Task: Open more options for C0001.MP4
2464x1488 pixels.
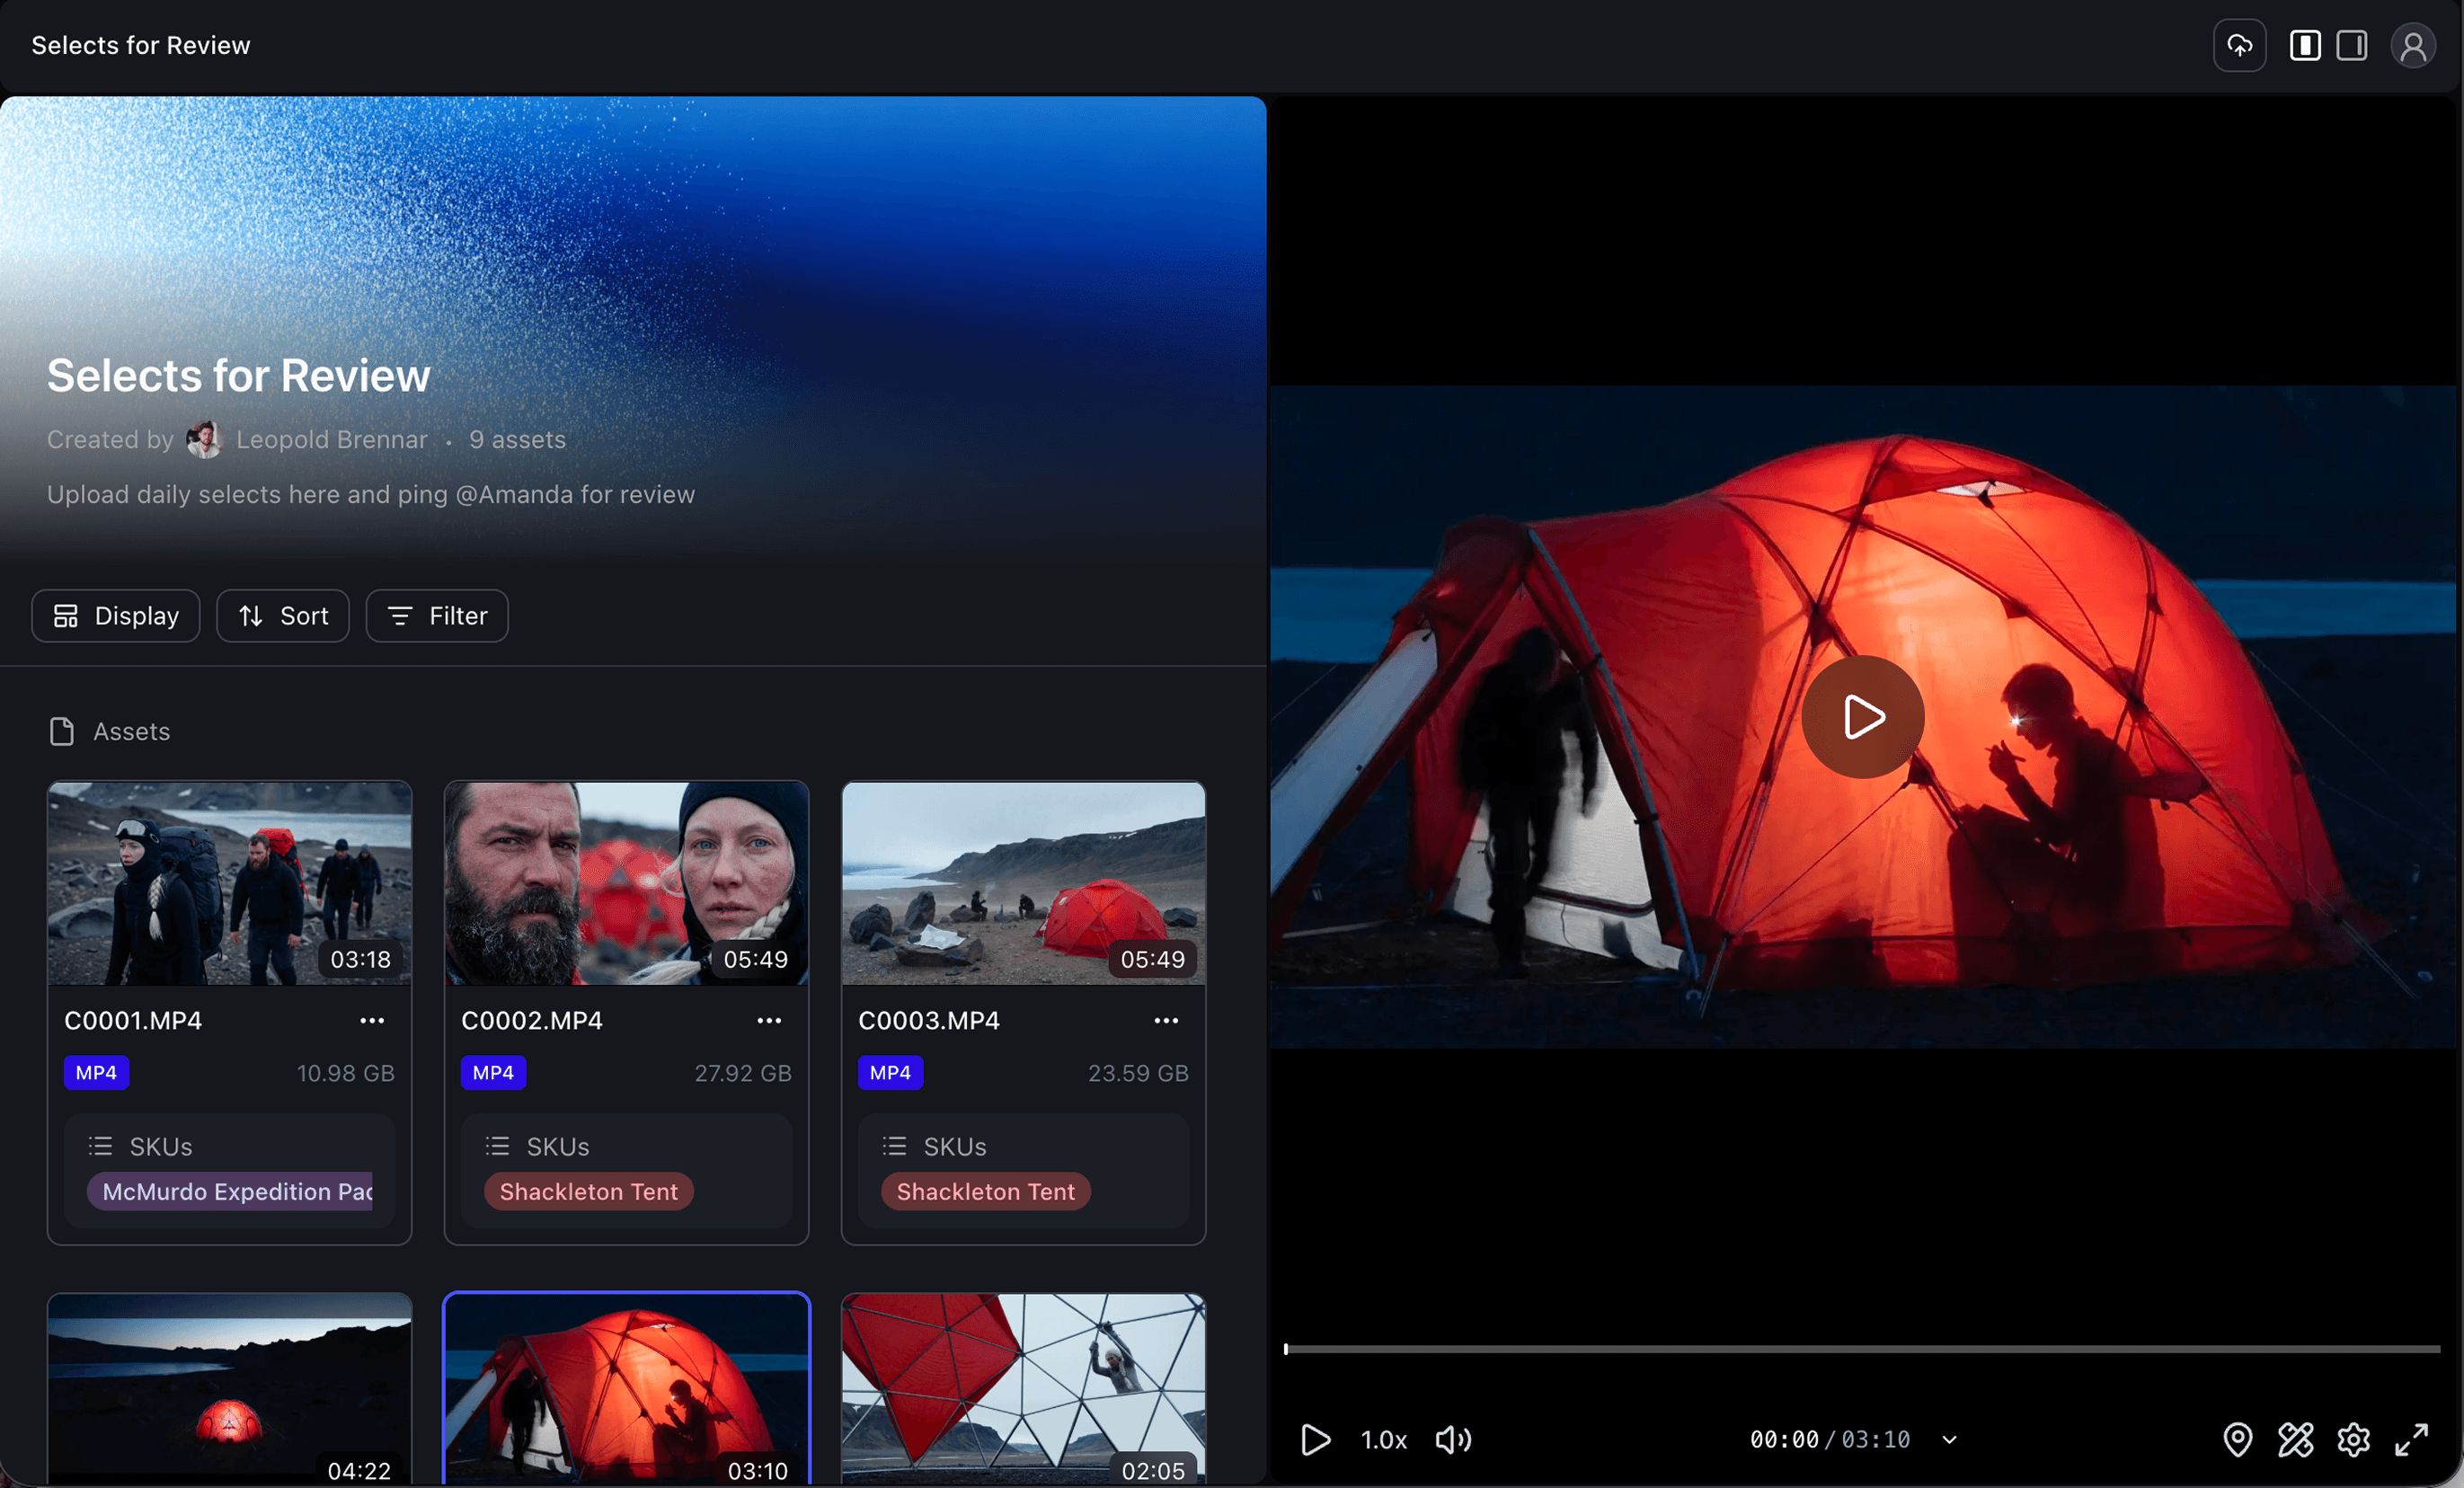Action: 372,1020
